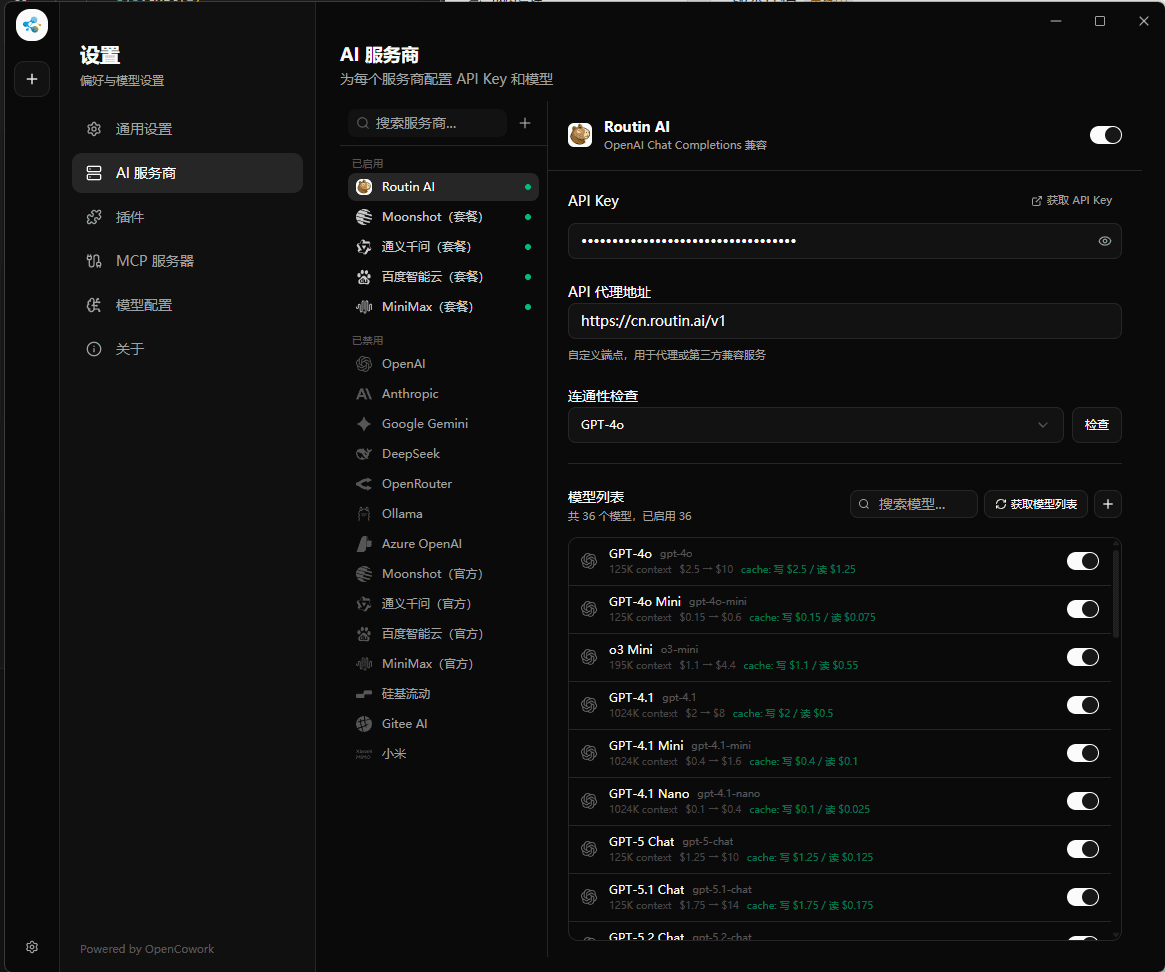Click the add model plus button

pos(1107,505)
